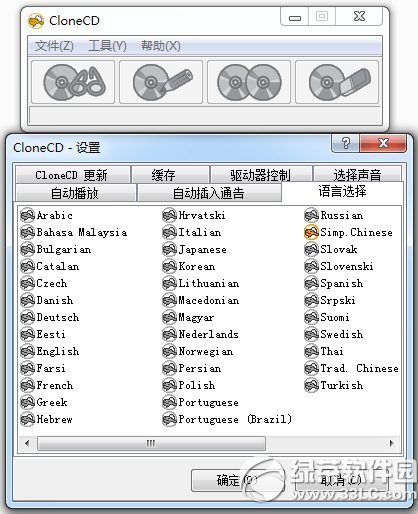This screenshot has width=418, height=514.
Task: Pick Swedish language entry
Action: (342, 334)
